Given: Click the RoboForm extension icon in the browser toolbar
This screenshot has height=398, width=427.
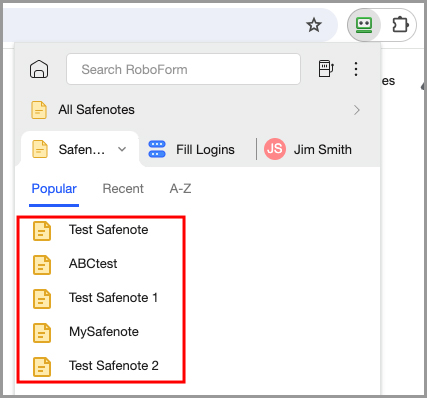Looking at the screenshot, I should [x=364, y=25].
